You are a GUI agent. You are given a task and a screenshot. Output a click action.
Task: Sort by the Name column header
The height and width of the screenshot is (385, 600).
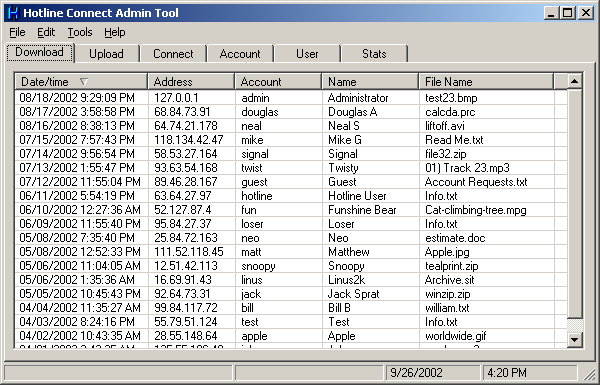point(370,82)
